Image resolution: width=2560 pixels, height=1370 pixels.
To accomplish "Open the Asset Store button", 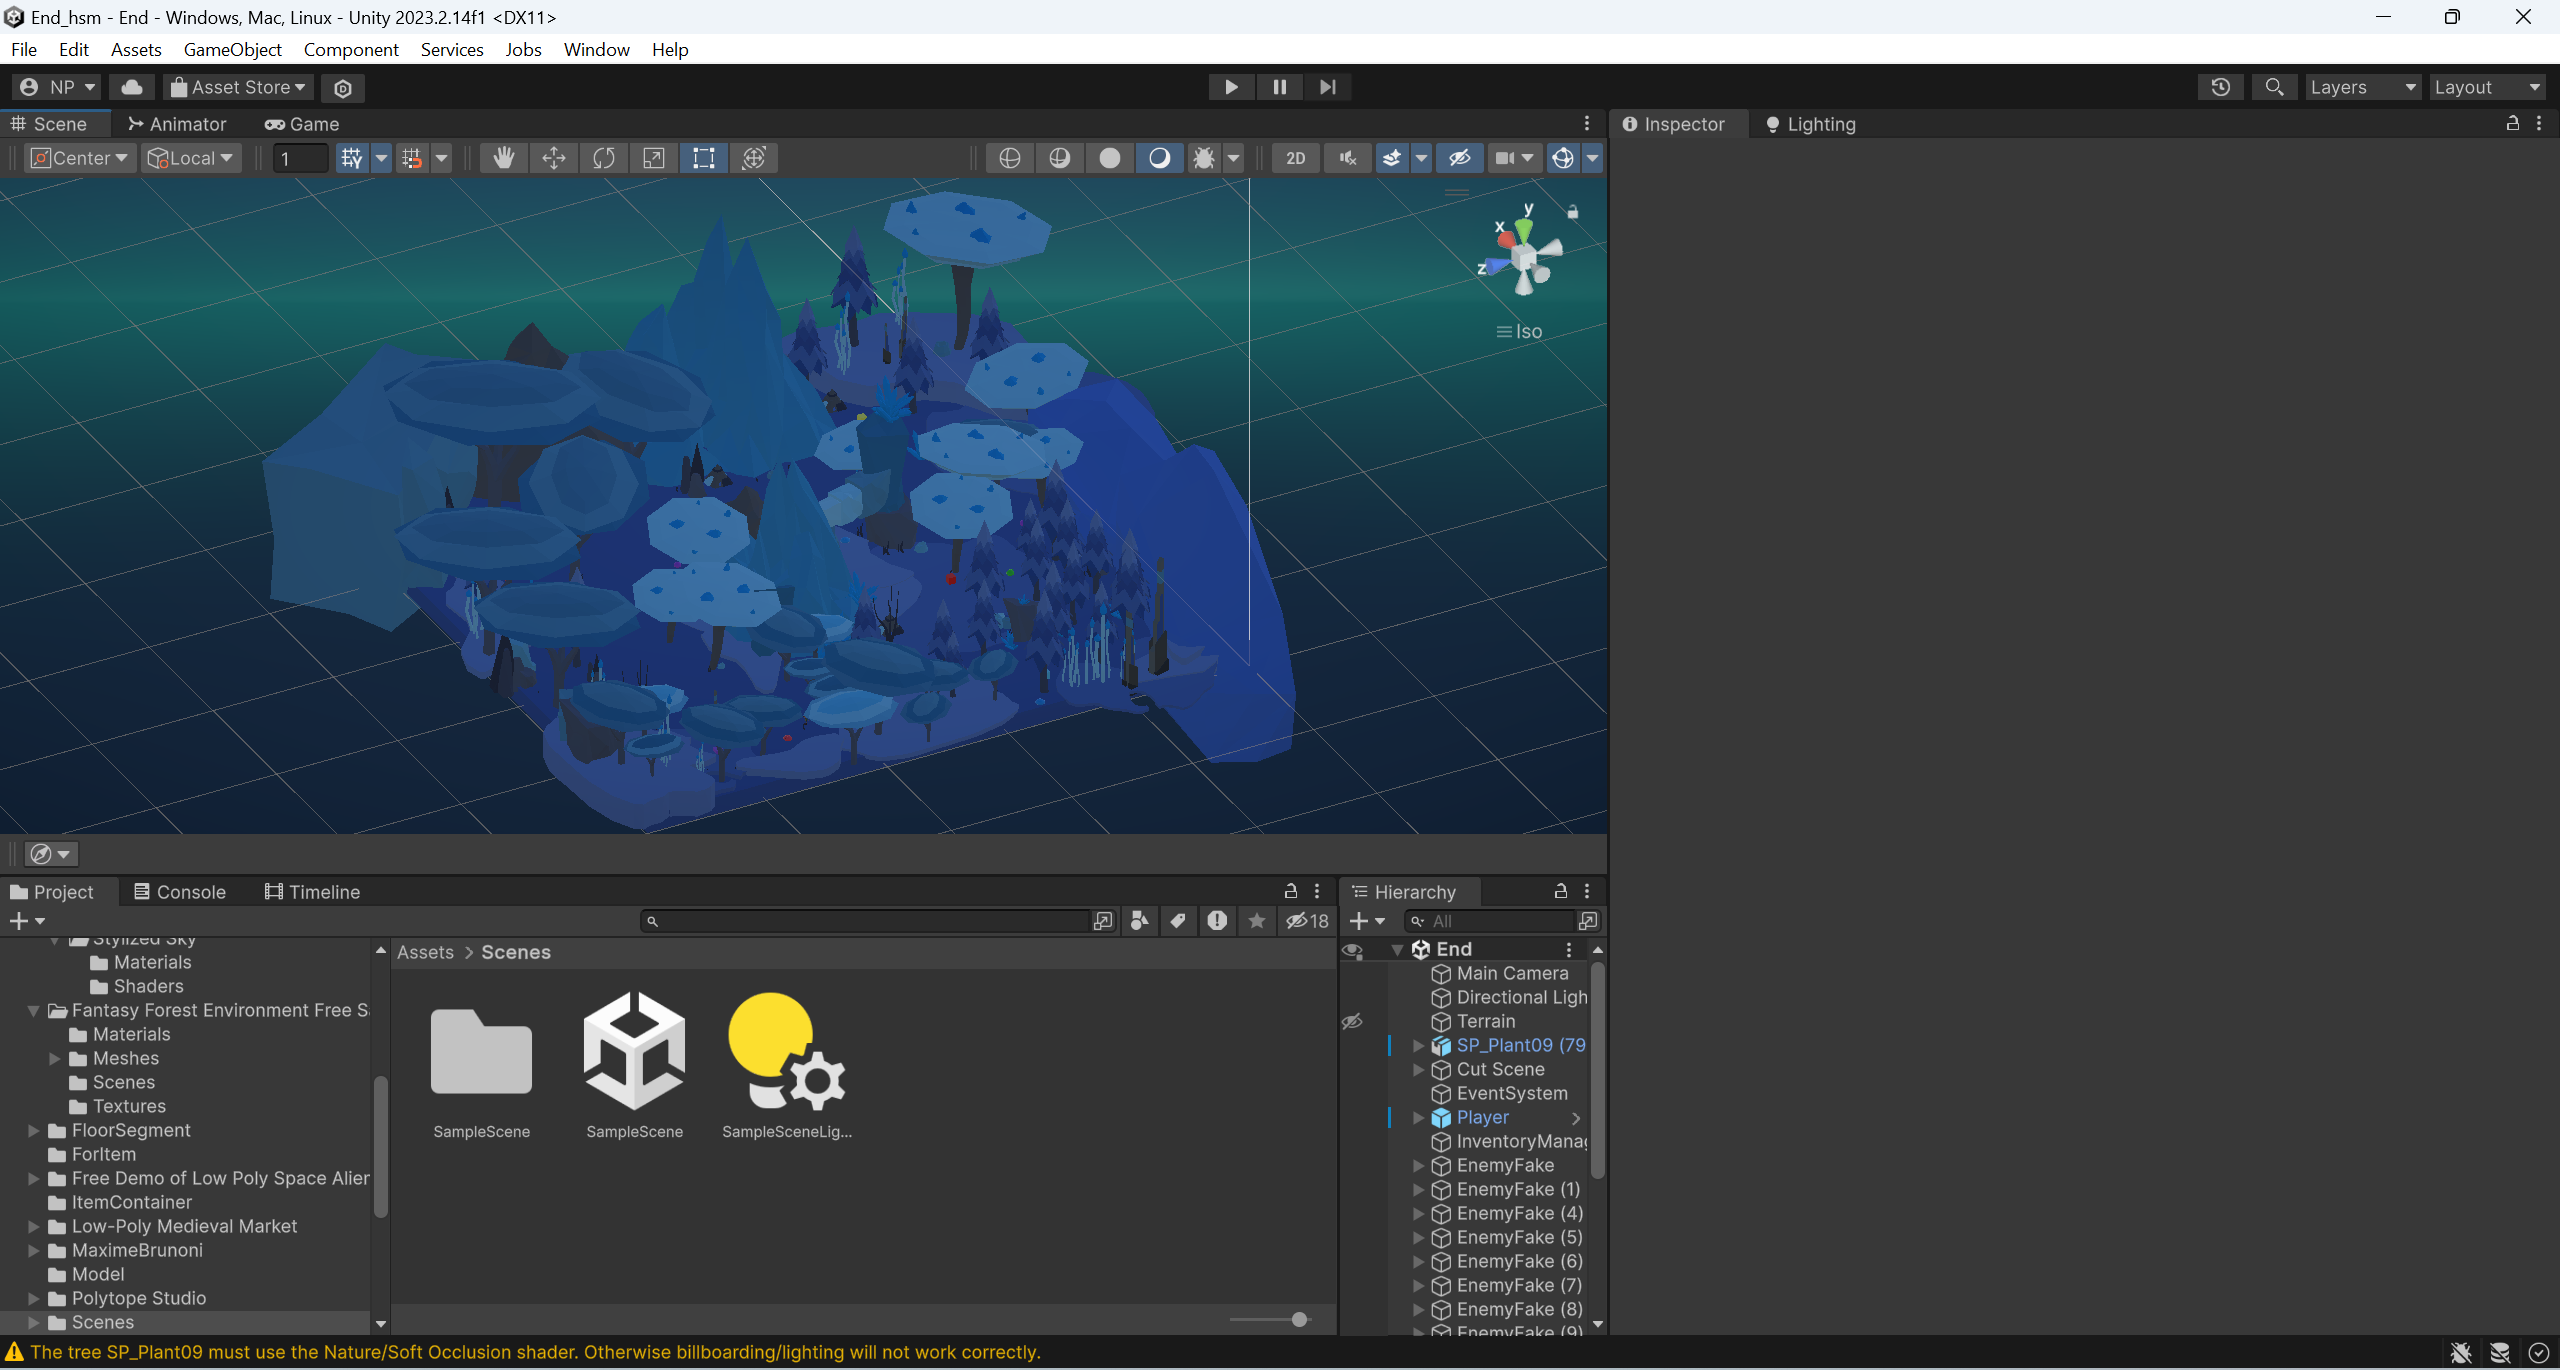I will 238,87.
